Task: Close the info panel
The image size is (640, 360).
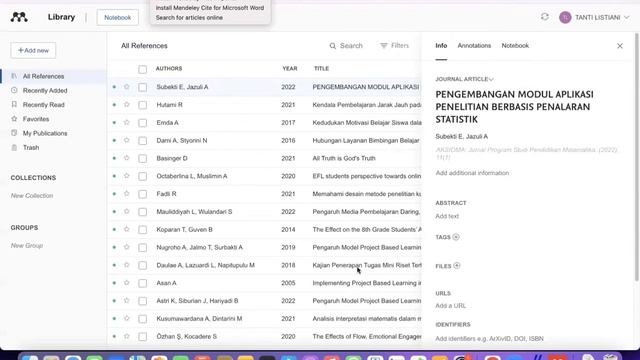Action: [620, 46]
